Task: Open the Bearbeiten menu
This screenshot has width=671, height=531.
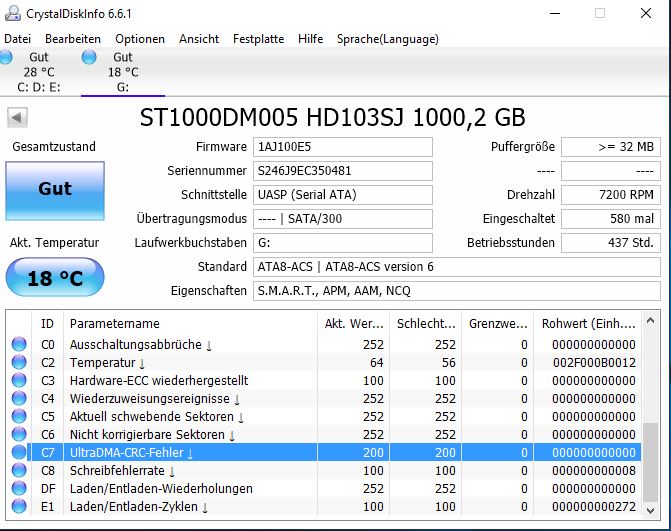Action: pos(73,39)
